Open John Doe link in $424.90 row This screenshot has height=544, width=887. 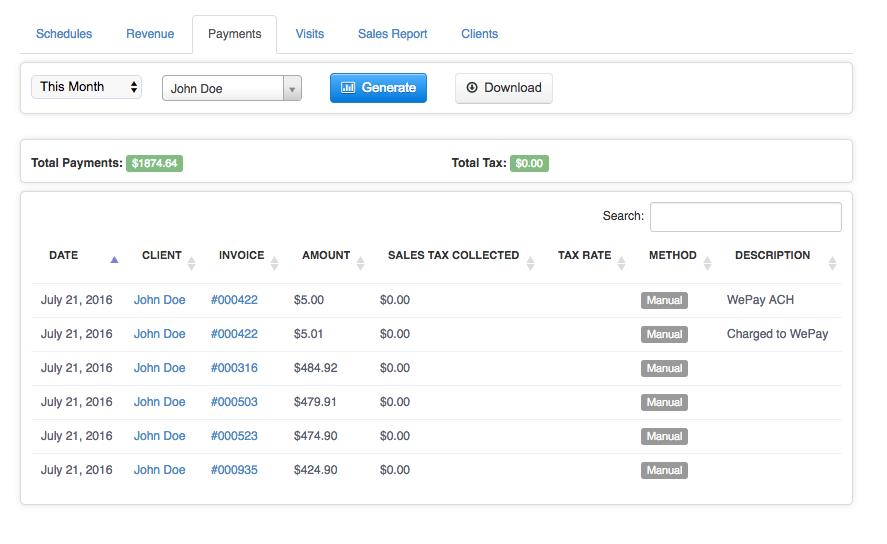[x=160, y=470]
